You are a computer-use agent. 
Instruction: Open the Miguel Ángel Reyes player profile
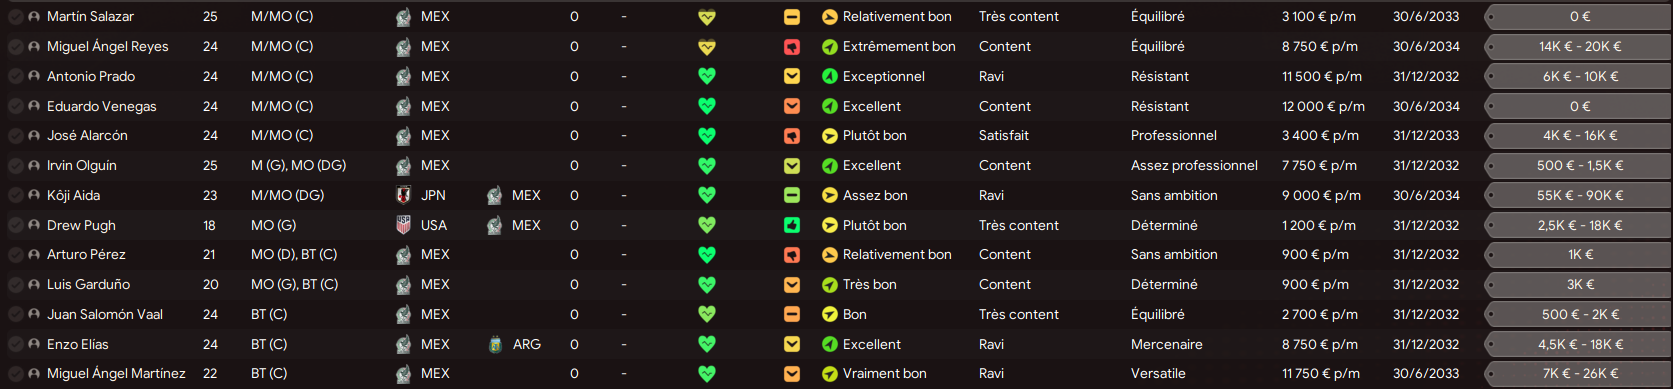(x=108, y=46)
